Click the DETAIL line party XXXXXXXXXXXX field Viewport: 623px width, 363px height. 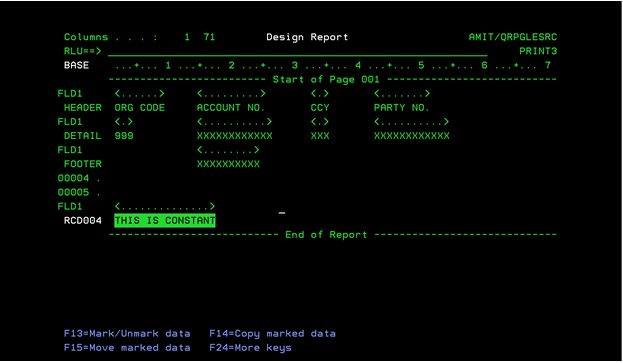(412, 136)
